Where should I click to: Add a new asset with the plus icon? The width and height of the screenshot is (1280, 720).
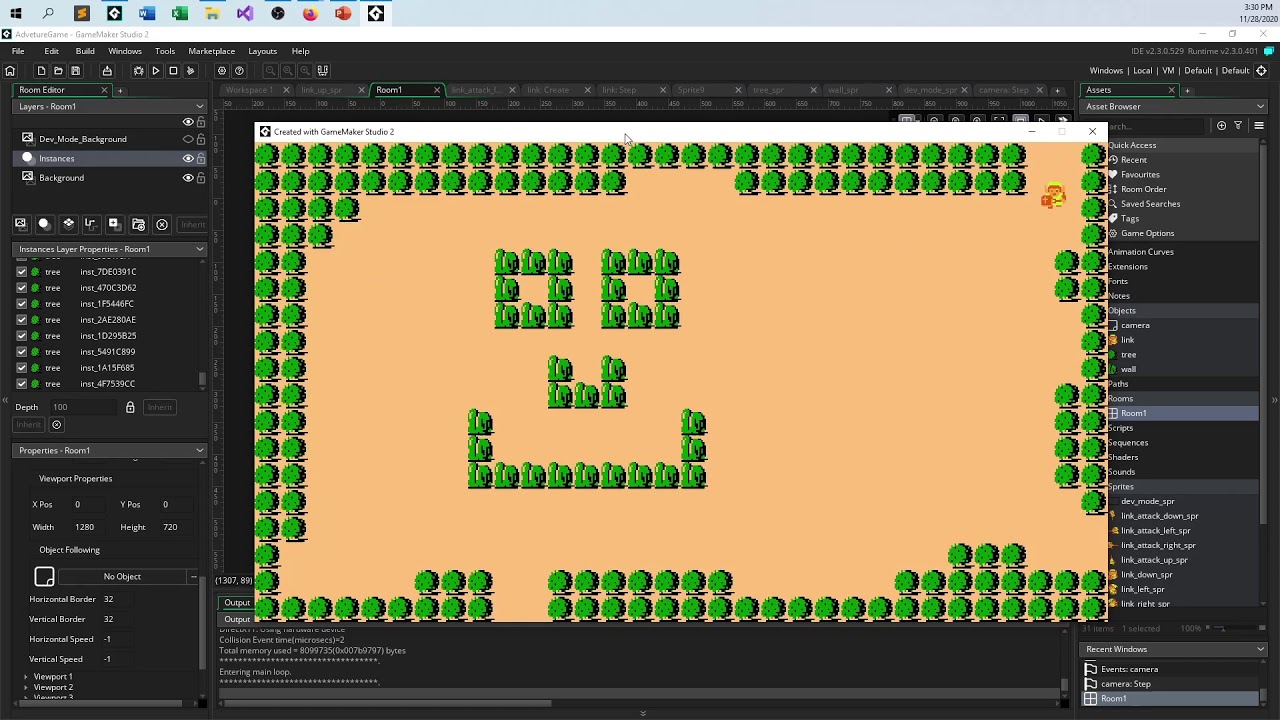(1221, 126)
